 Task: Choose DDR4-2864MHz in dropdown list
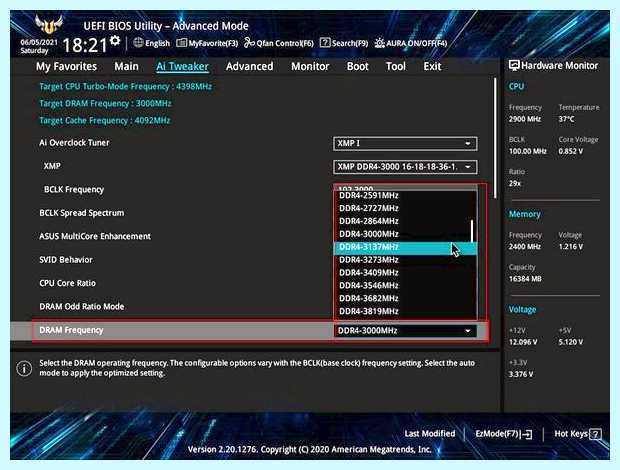pyautogui.click(x=402, y=221)
